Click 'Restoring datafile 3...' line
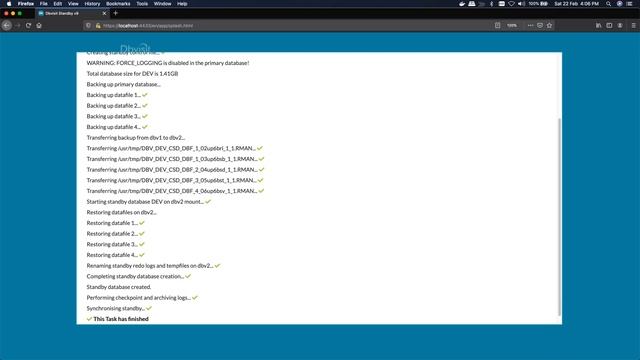The image size is (640, 360). click(116, 244)
